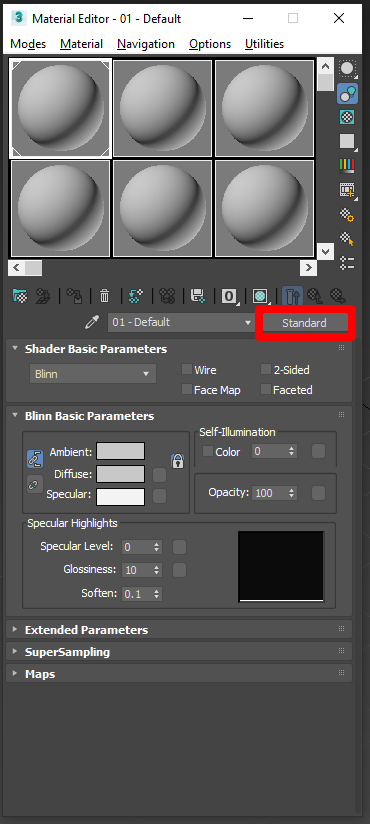This screenshot has width=370, height=824.
Task: Toggle the Diffuse-Specular color lock
Action: pyautogui.click(x=35, y=485)
